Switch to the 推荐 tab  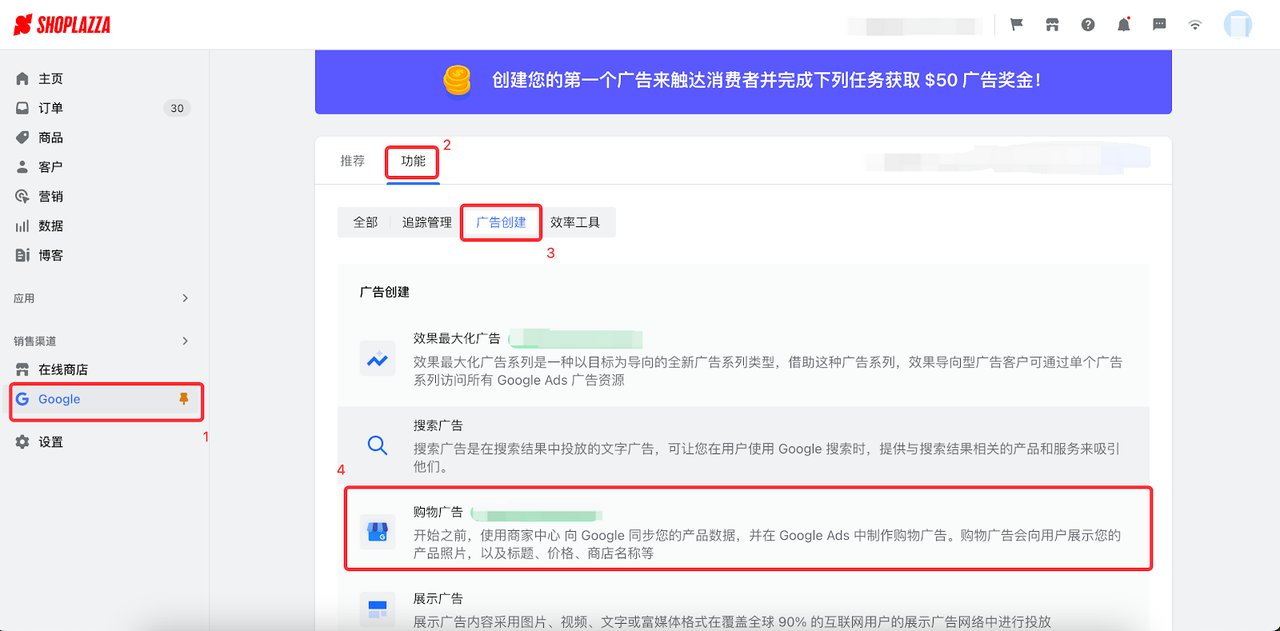pos(352,160)
